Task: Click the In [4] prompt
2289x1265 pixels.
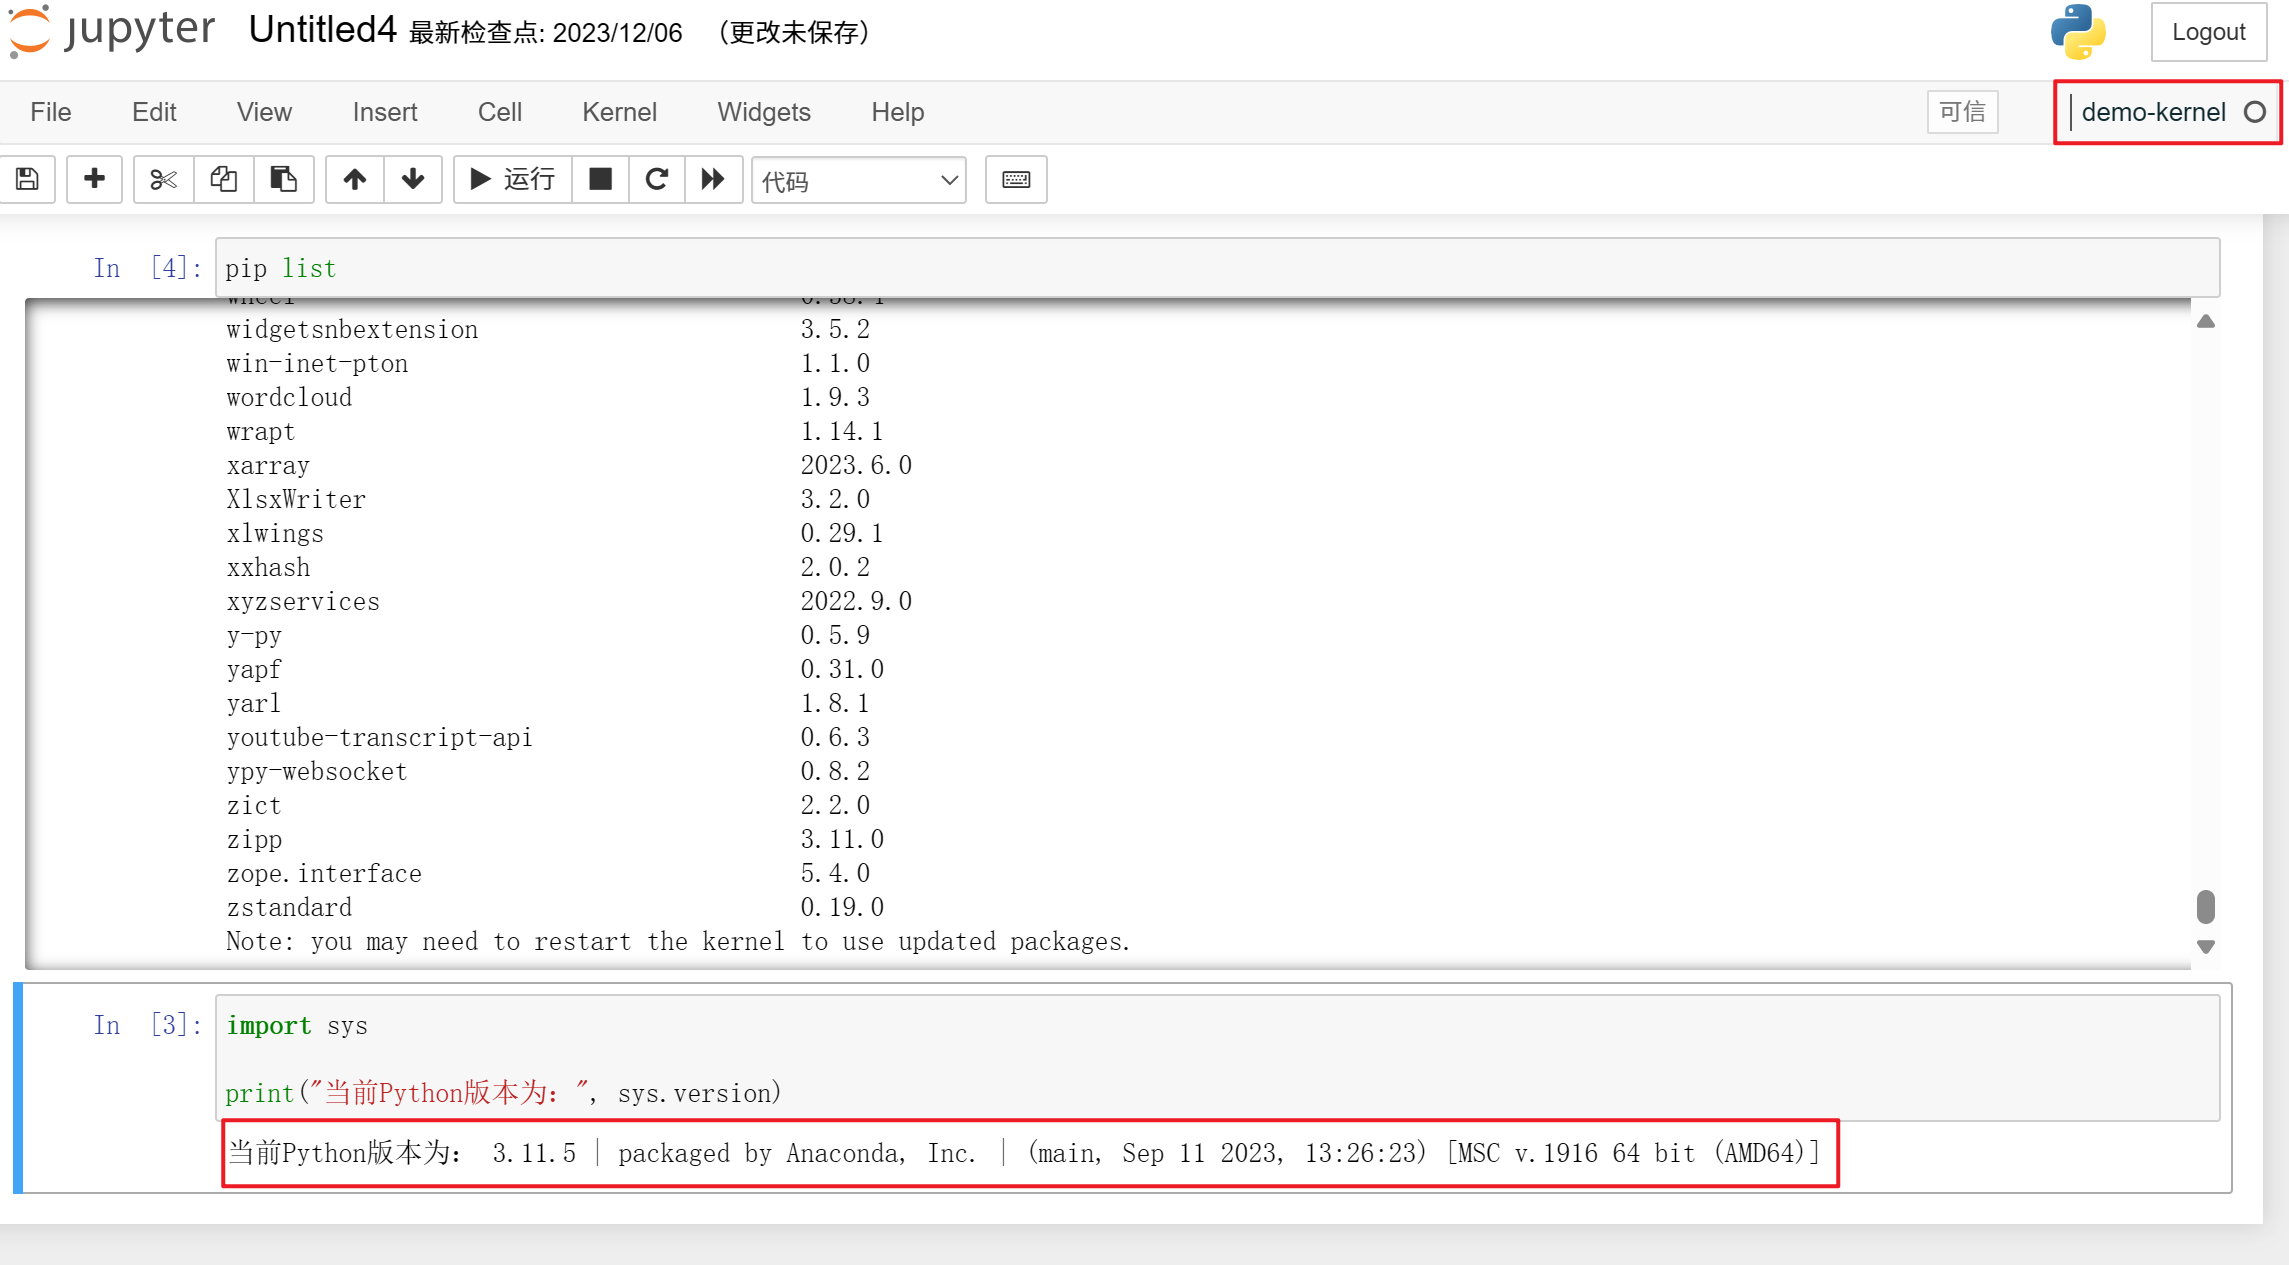Action: (x=148, y=268)
